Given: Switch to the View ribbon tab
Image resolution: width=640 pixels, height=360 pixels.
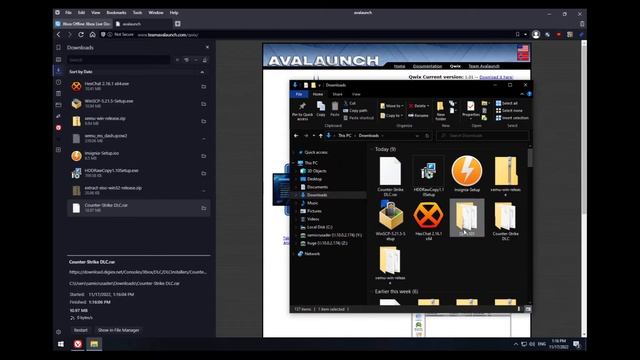Looking at the screenshot, I should pos(356,94).
